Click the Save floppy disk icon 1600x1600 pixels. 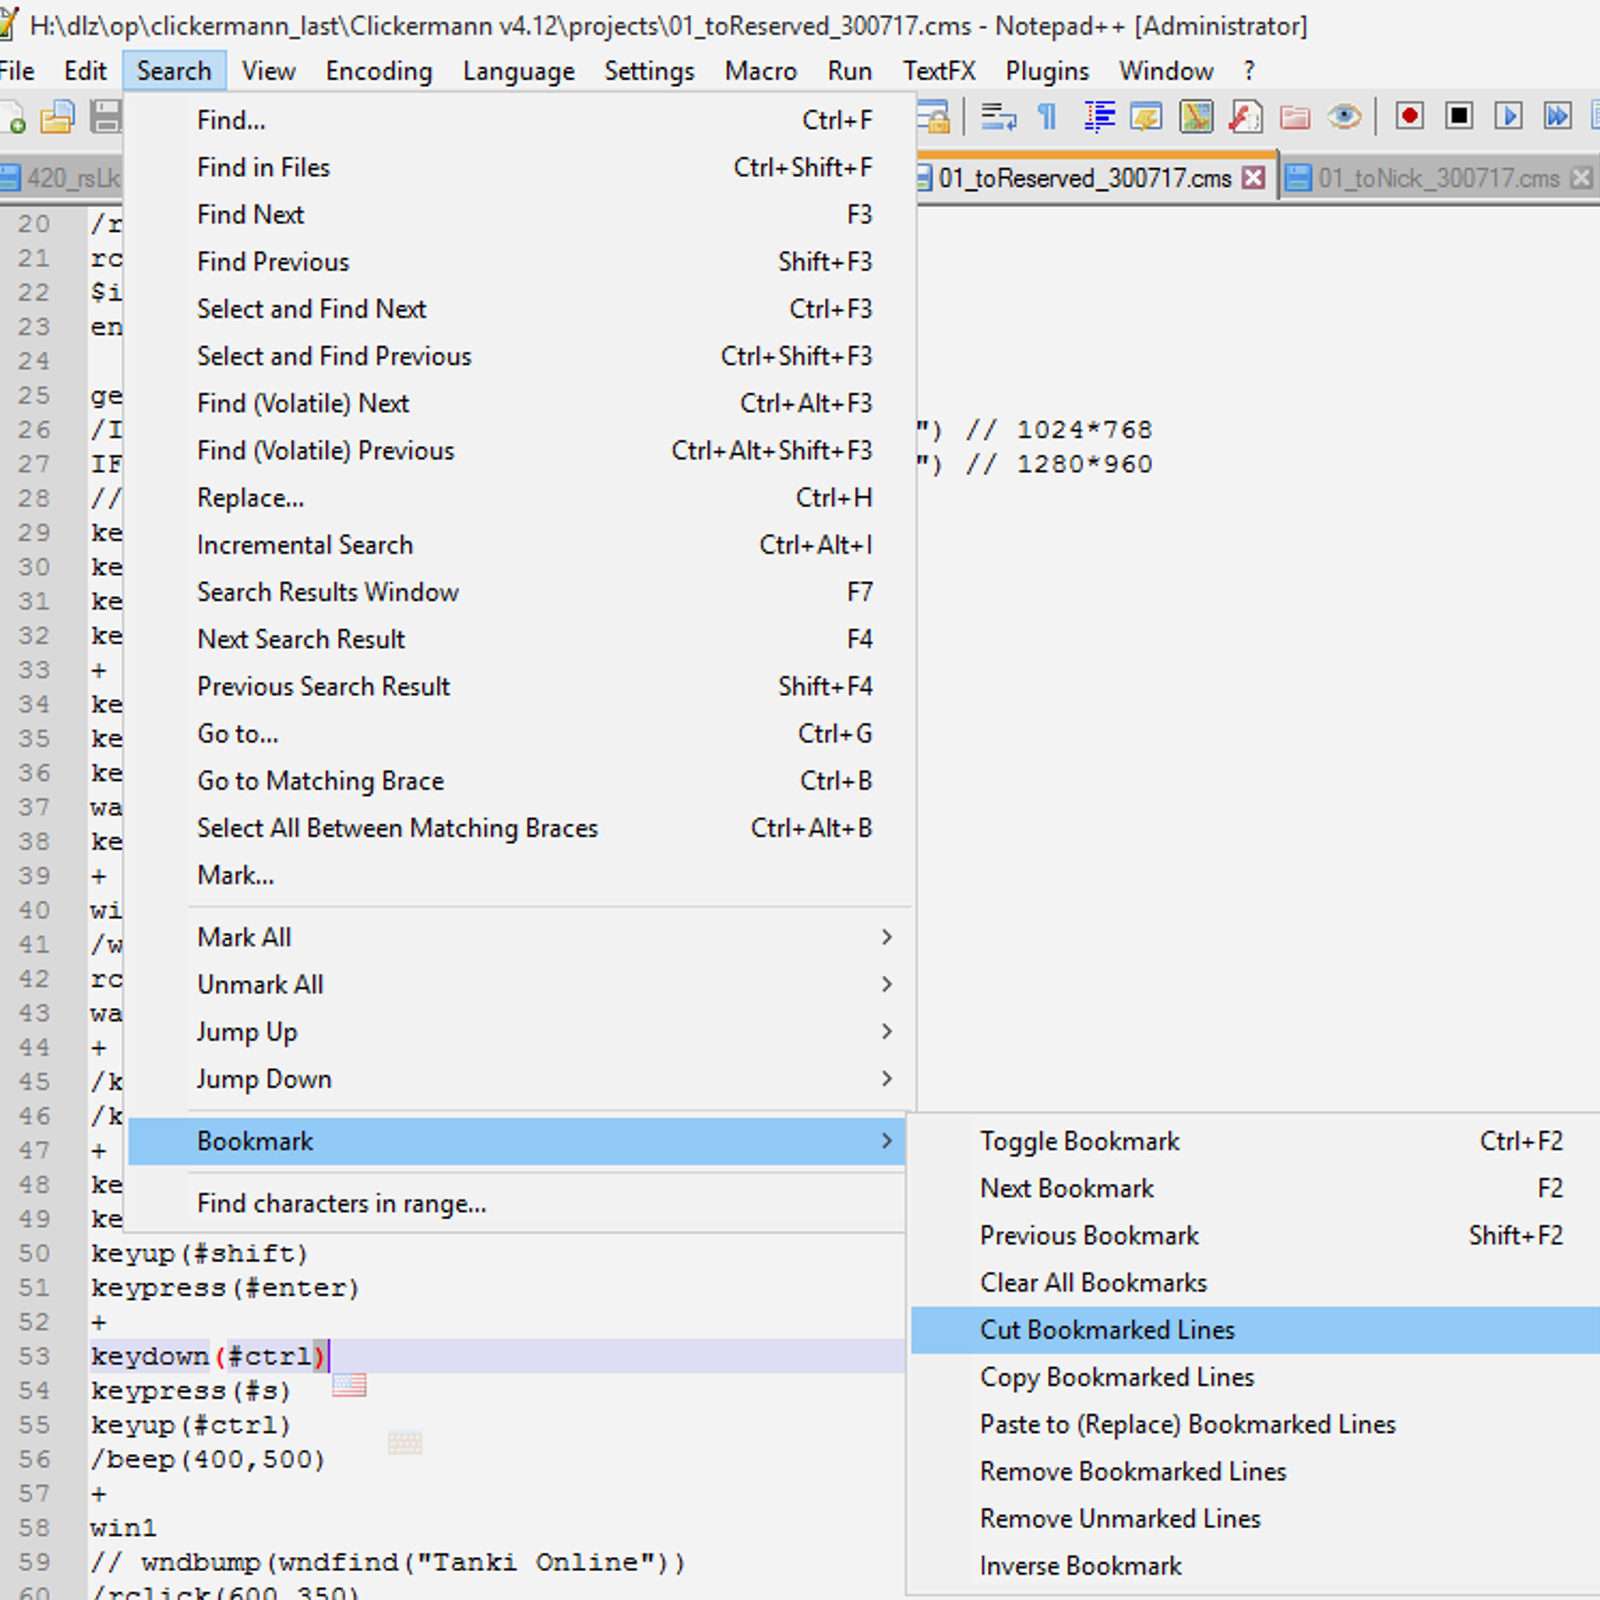[105, 118]
